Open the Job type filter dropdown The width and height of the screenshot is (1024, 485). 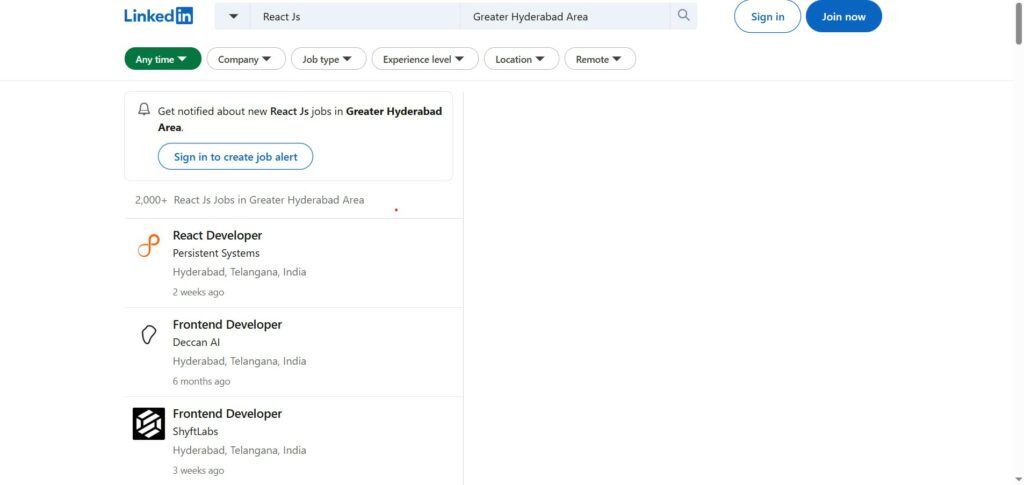tap(328, 59)
